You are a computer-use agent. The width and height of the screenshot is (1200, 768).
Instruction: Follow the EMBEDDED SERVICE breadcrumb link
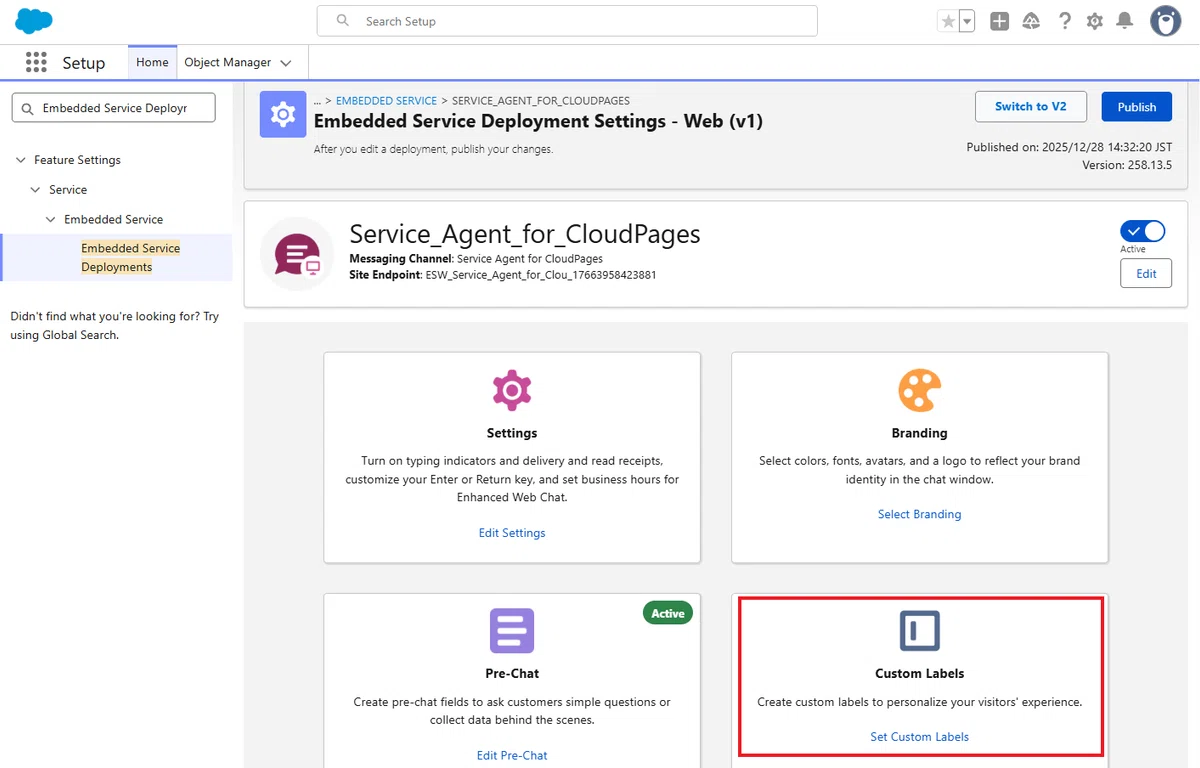[386, 101]
